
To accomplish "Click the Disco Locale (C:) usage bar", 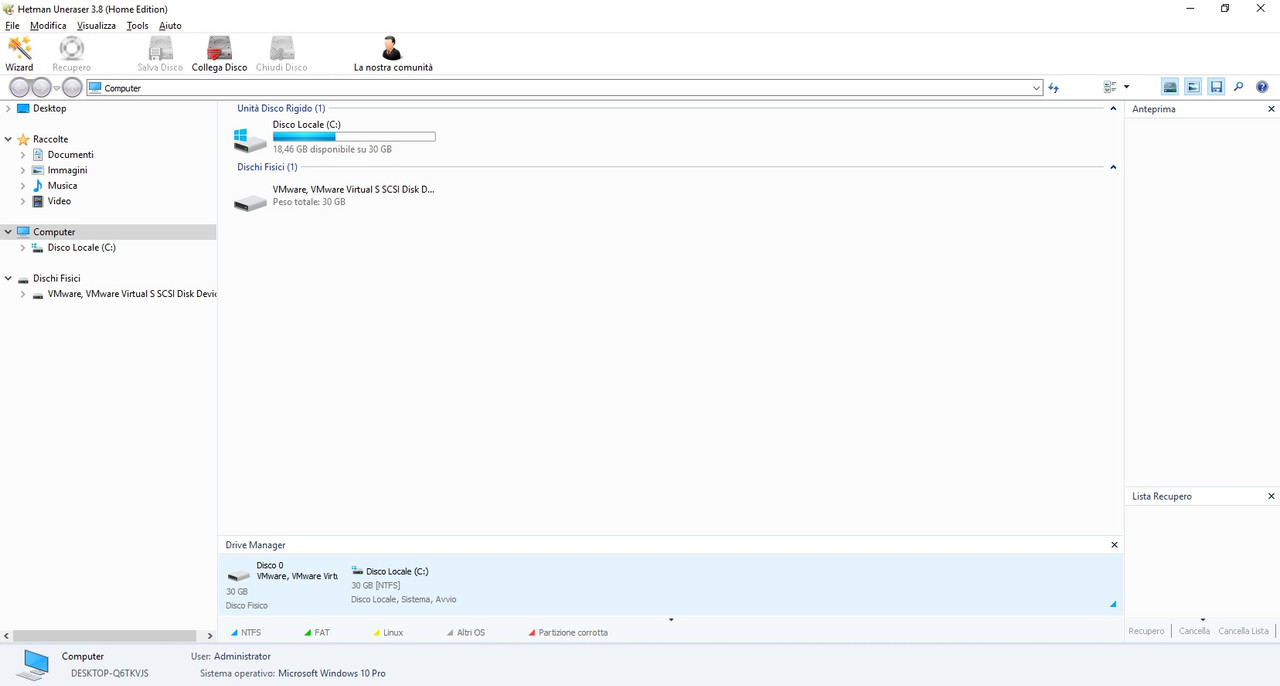I will point(354,137).
